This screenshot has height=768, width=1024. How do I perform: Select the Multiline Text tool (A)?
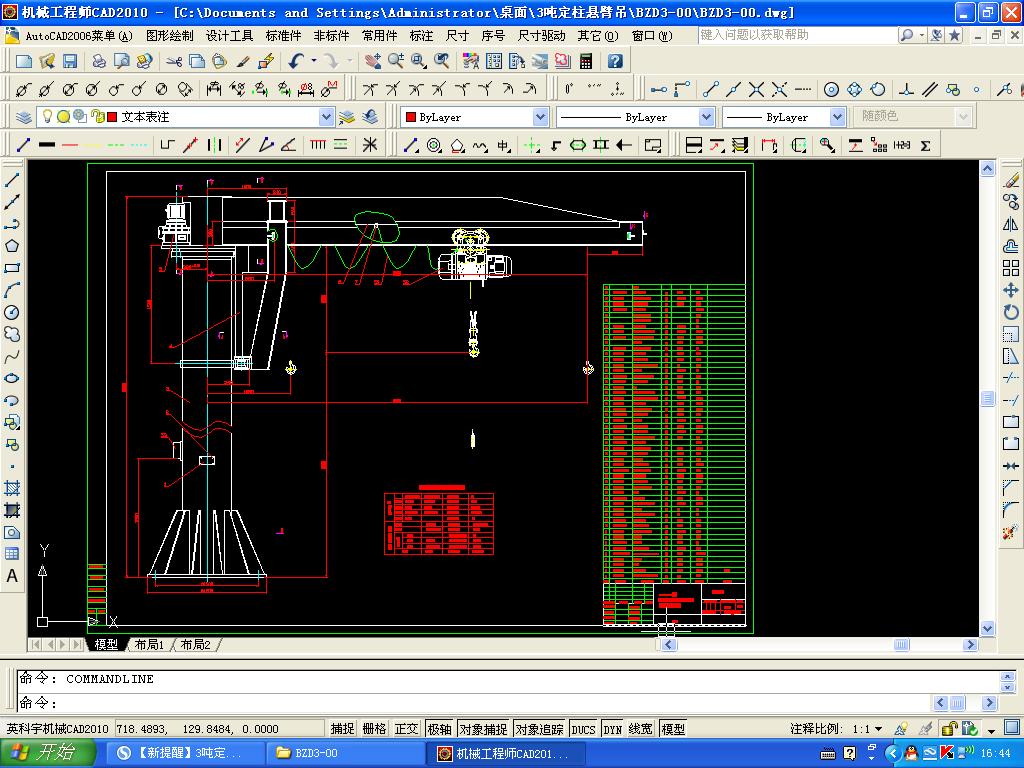click(12, 576)
